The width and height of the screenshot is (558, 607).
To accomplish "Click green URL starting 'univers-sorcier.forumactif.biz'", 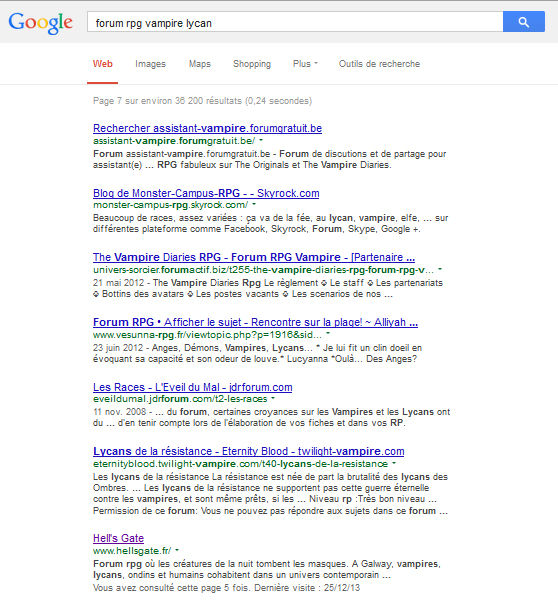I will click(x=263, y=270).
